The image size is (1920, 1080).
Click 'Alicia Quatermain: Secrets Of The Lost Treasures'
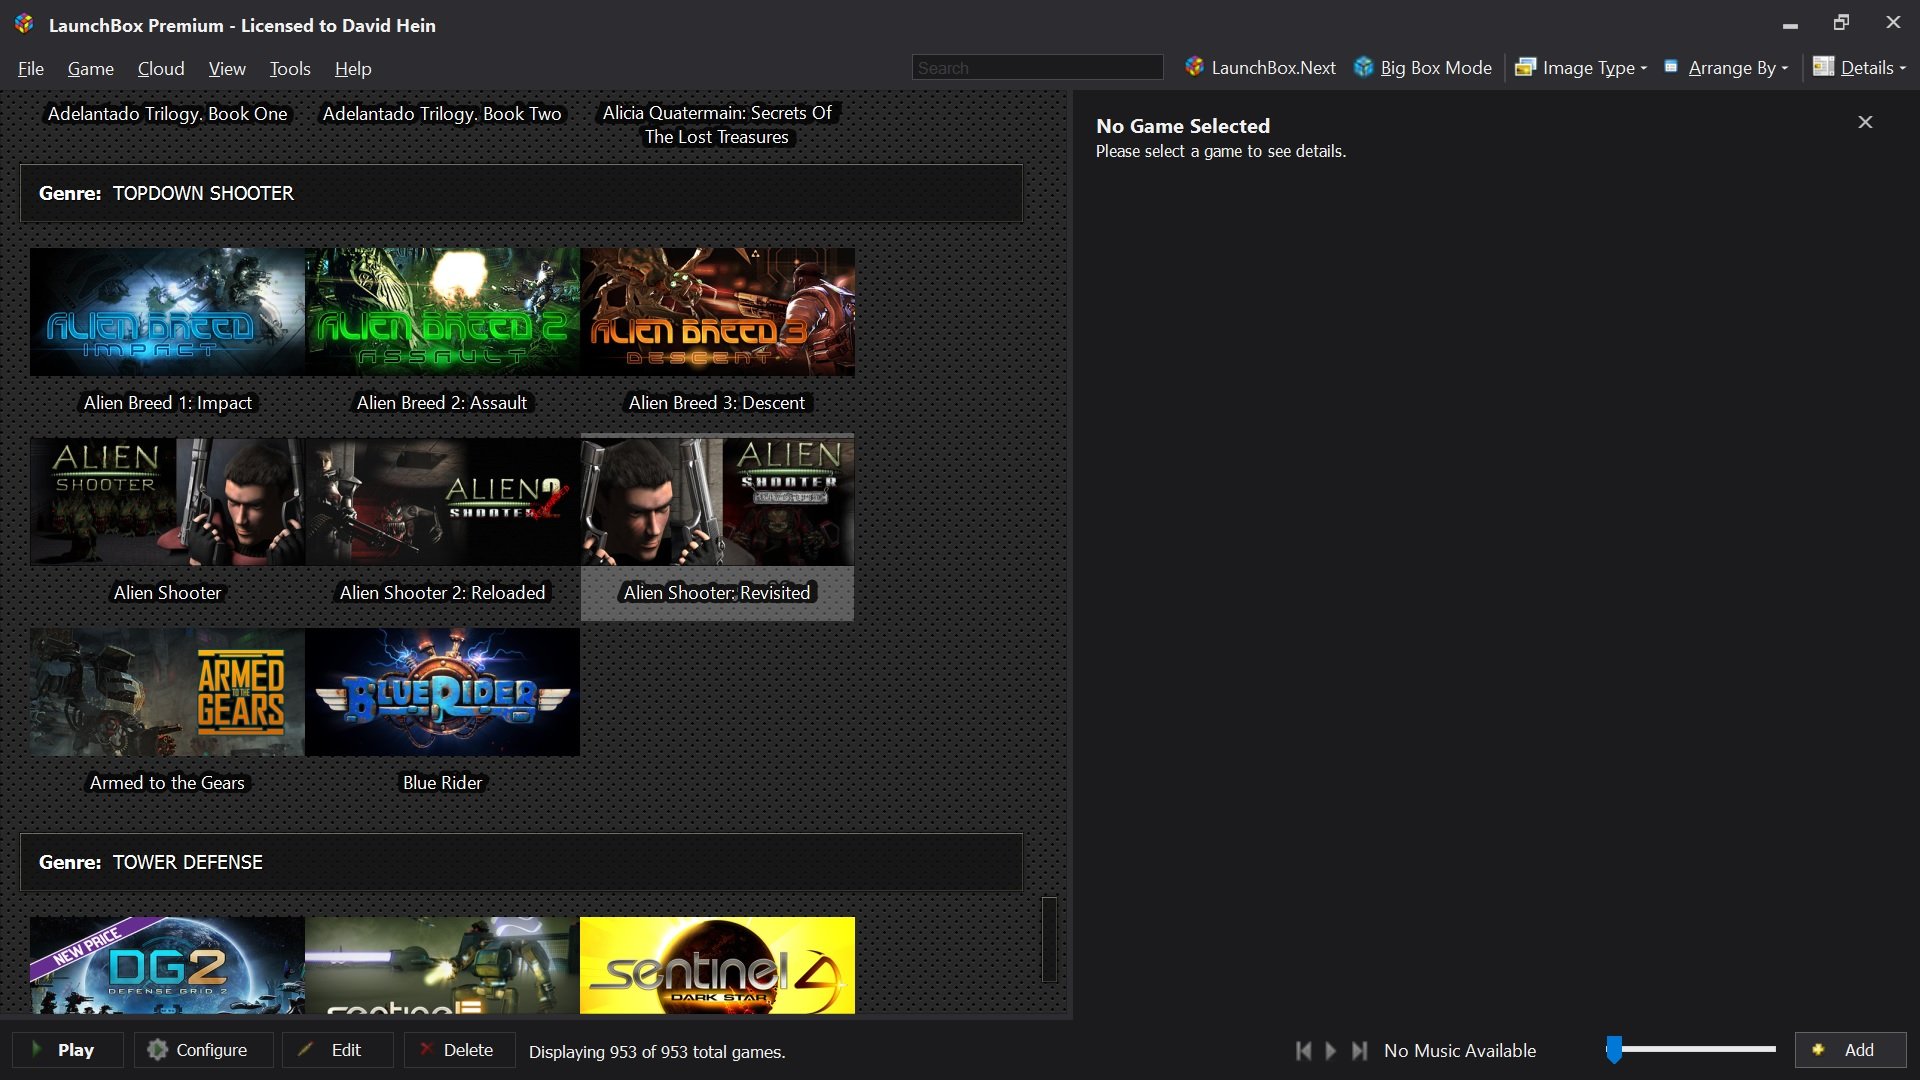pyautogui.click(x=717, y=125)
